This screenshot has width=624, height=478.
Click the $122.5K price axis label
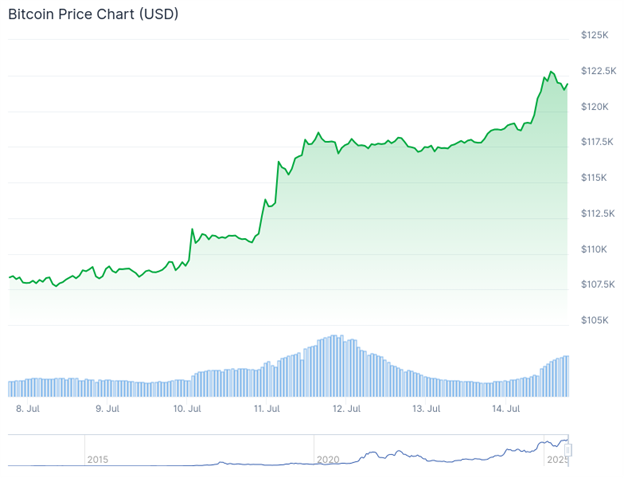click(599, 70)
